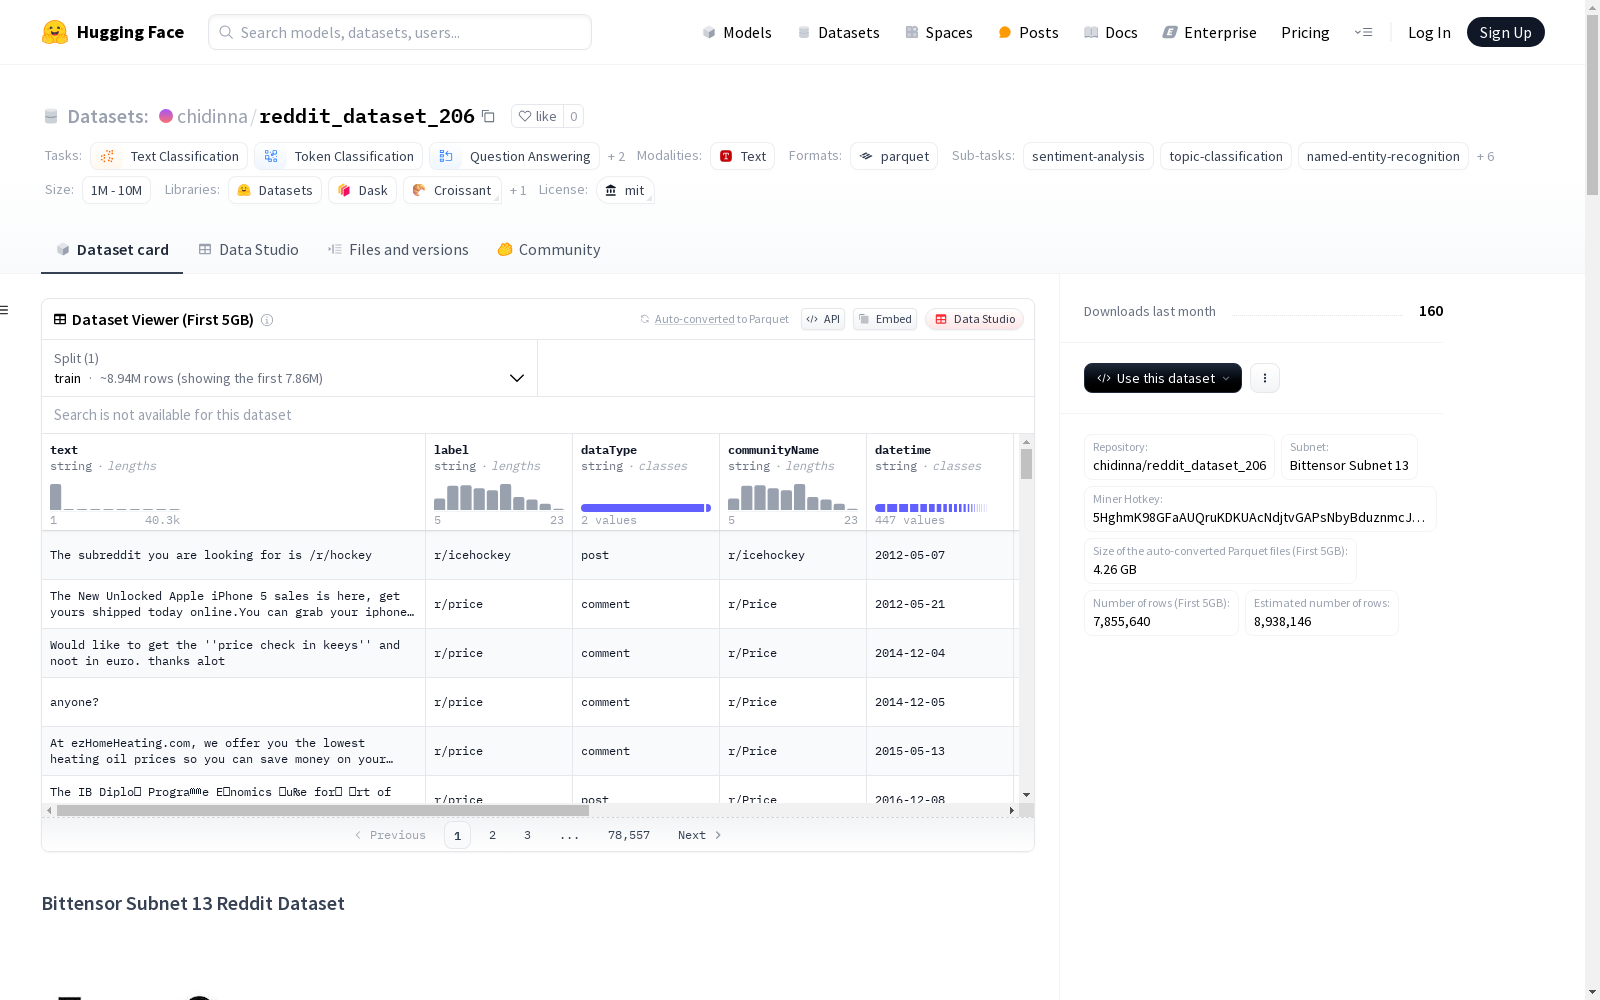Go to last page 78,557
1600x1000 pixels.
click(x=629, y=835)
